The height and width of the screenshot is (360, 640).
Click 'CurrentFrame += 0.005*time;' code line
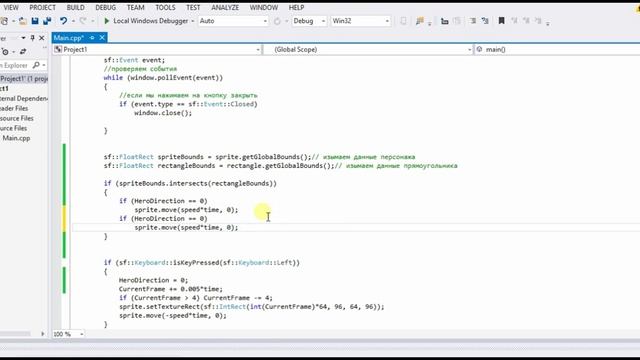tap(171, 289)
